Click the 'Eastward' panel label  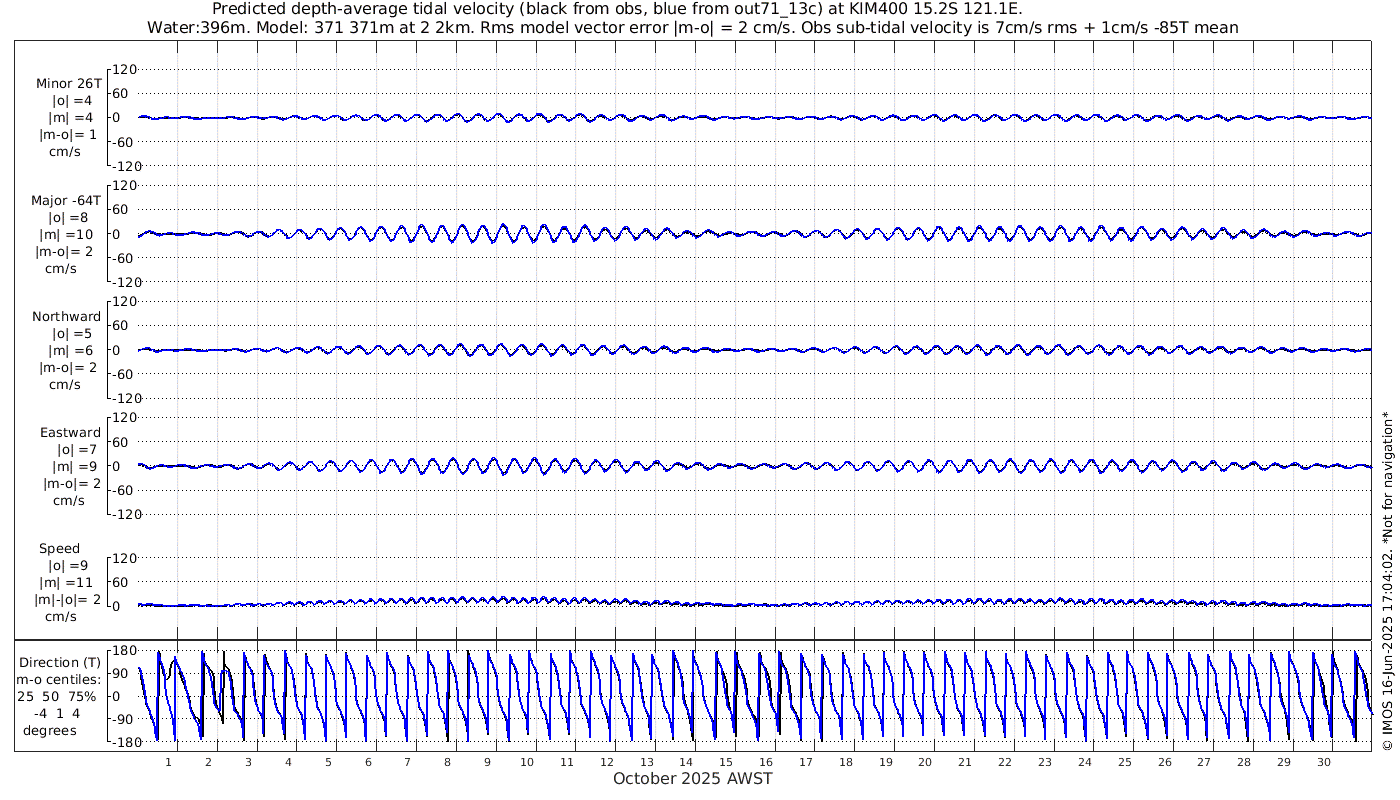[x=70, y=433]
